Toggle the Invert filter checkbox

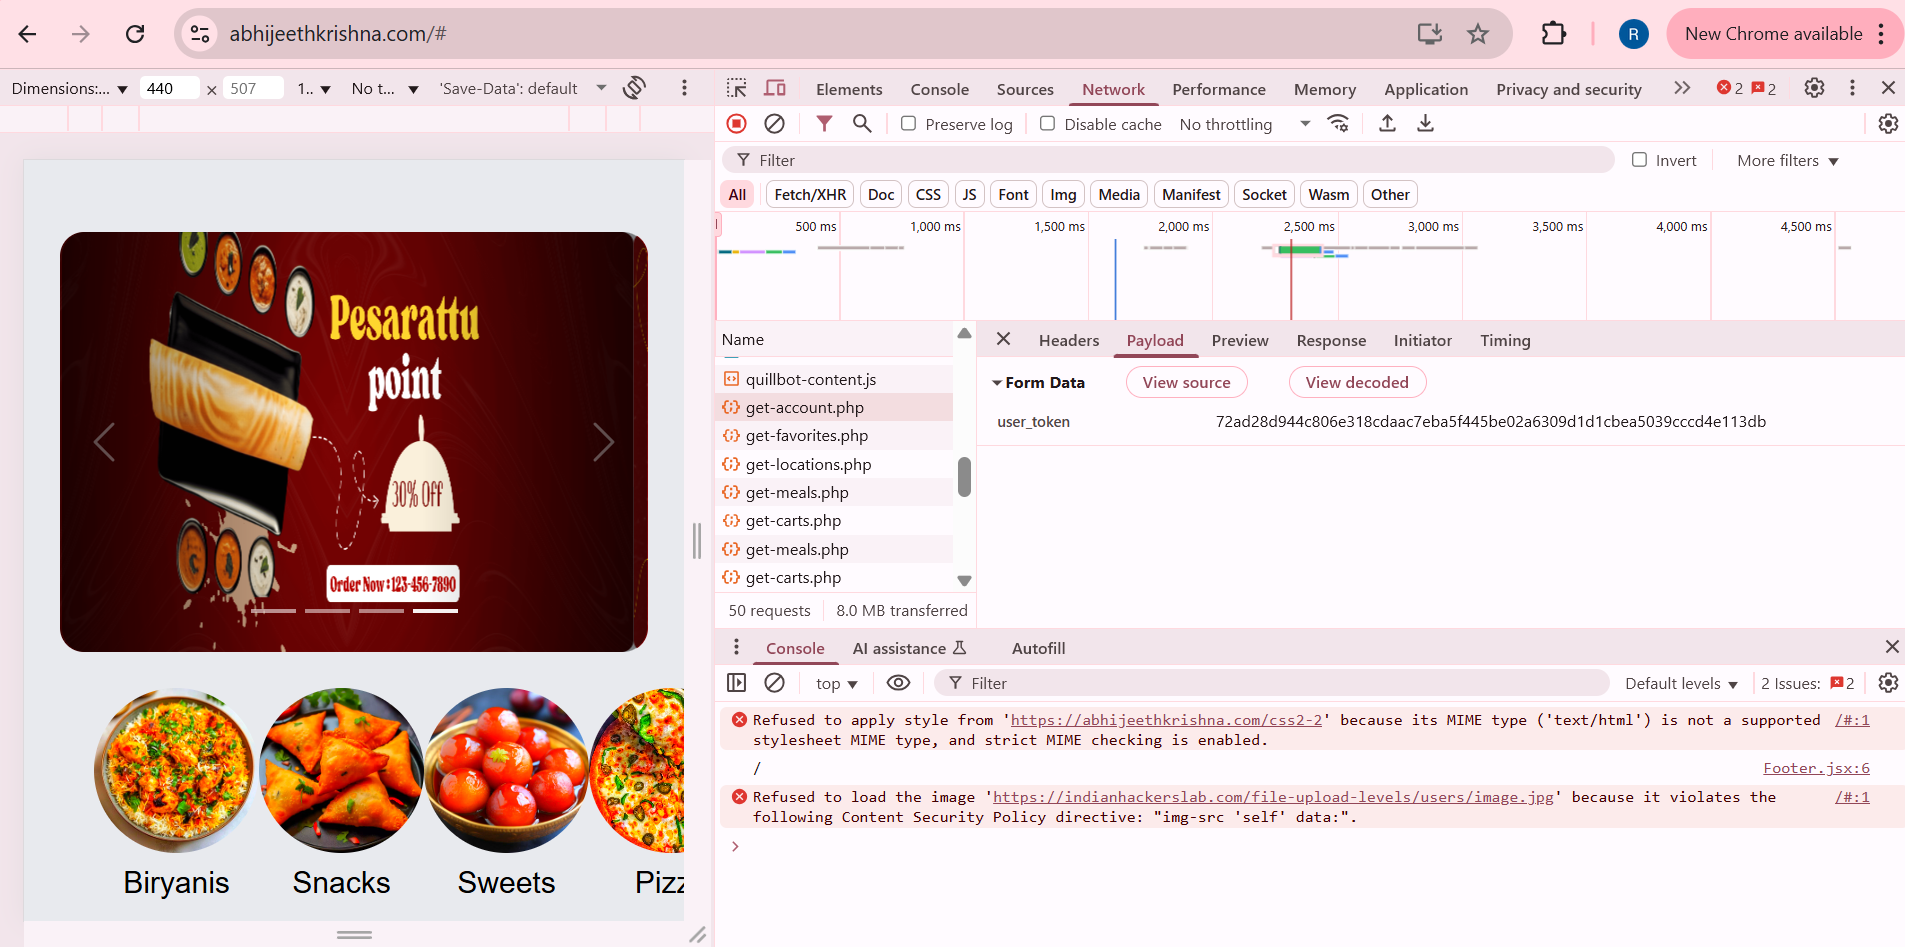[1640, 159]
